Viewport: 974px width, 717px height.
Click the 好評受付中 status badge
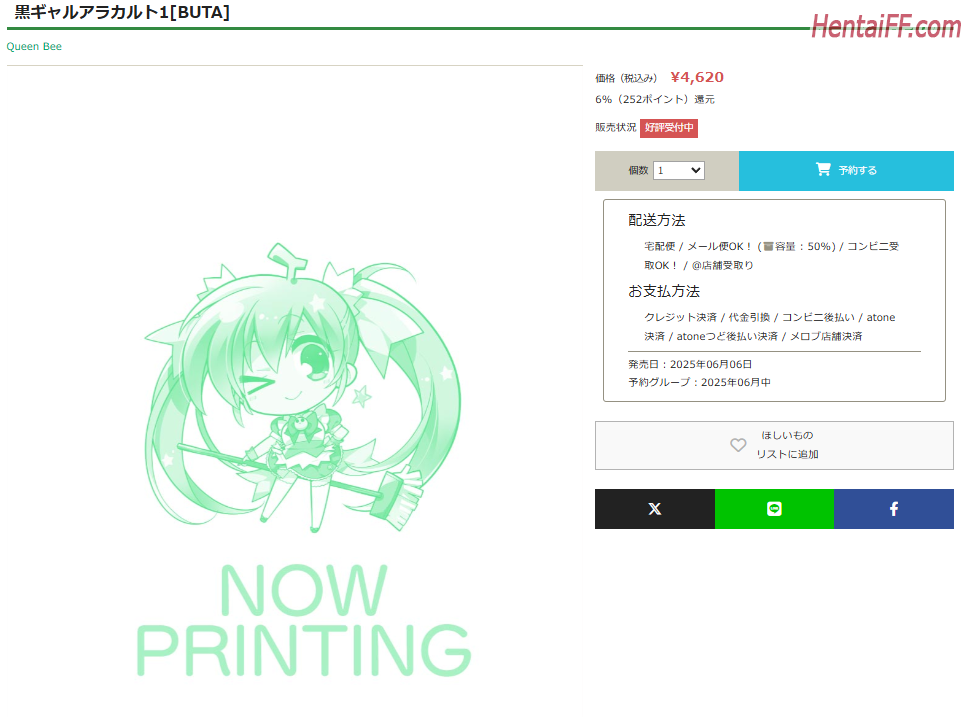click(669, 128)
